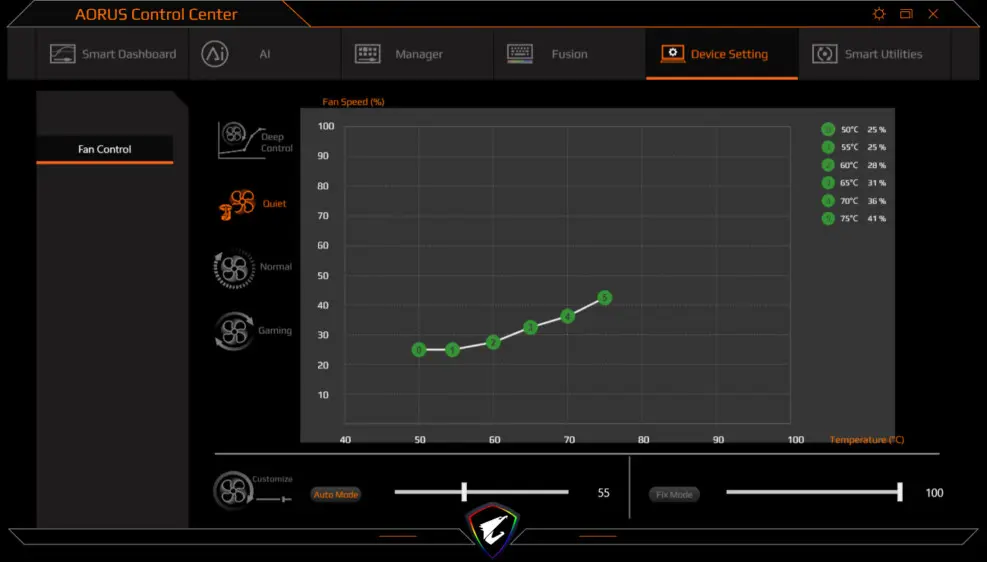Enable Fix Mode

[x=674, y=495]
